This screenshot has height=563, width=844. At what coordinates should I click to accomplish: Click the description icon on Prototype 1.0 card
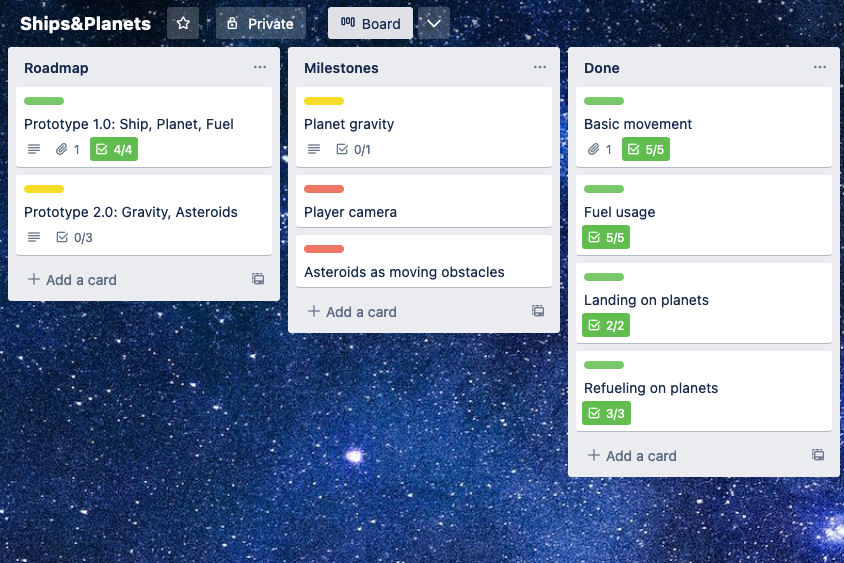34,149
